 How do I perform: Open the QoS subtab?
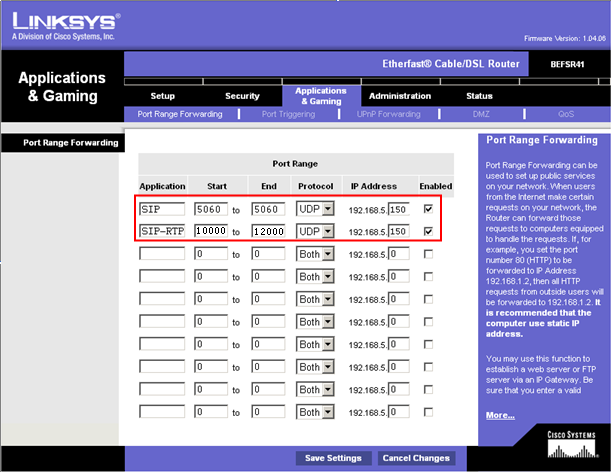tap(566, 114)
